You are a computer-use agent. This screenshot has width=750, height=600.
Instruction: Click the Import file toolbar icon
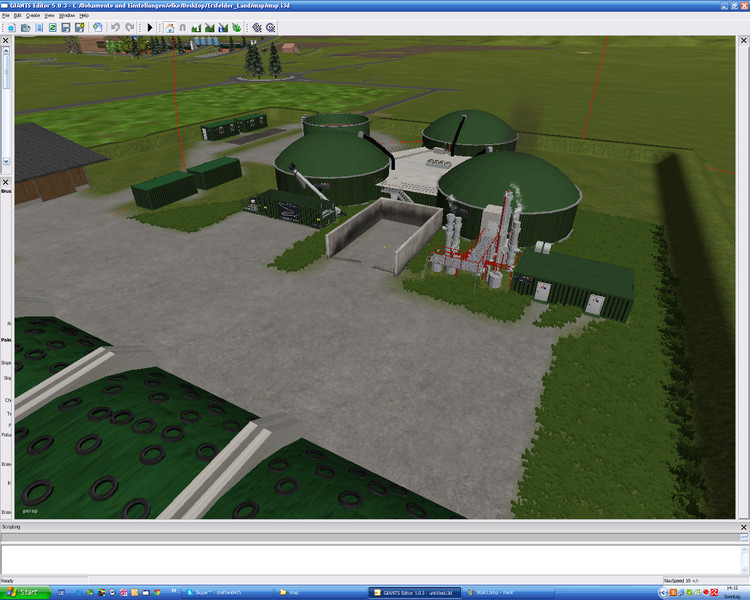39,28
